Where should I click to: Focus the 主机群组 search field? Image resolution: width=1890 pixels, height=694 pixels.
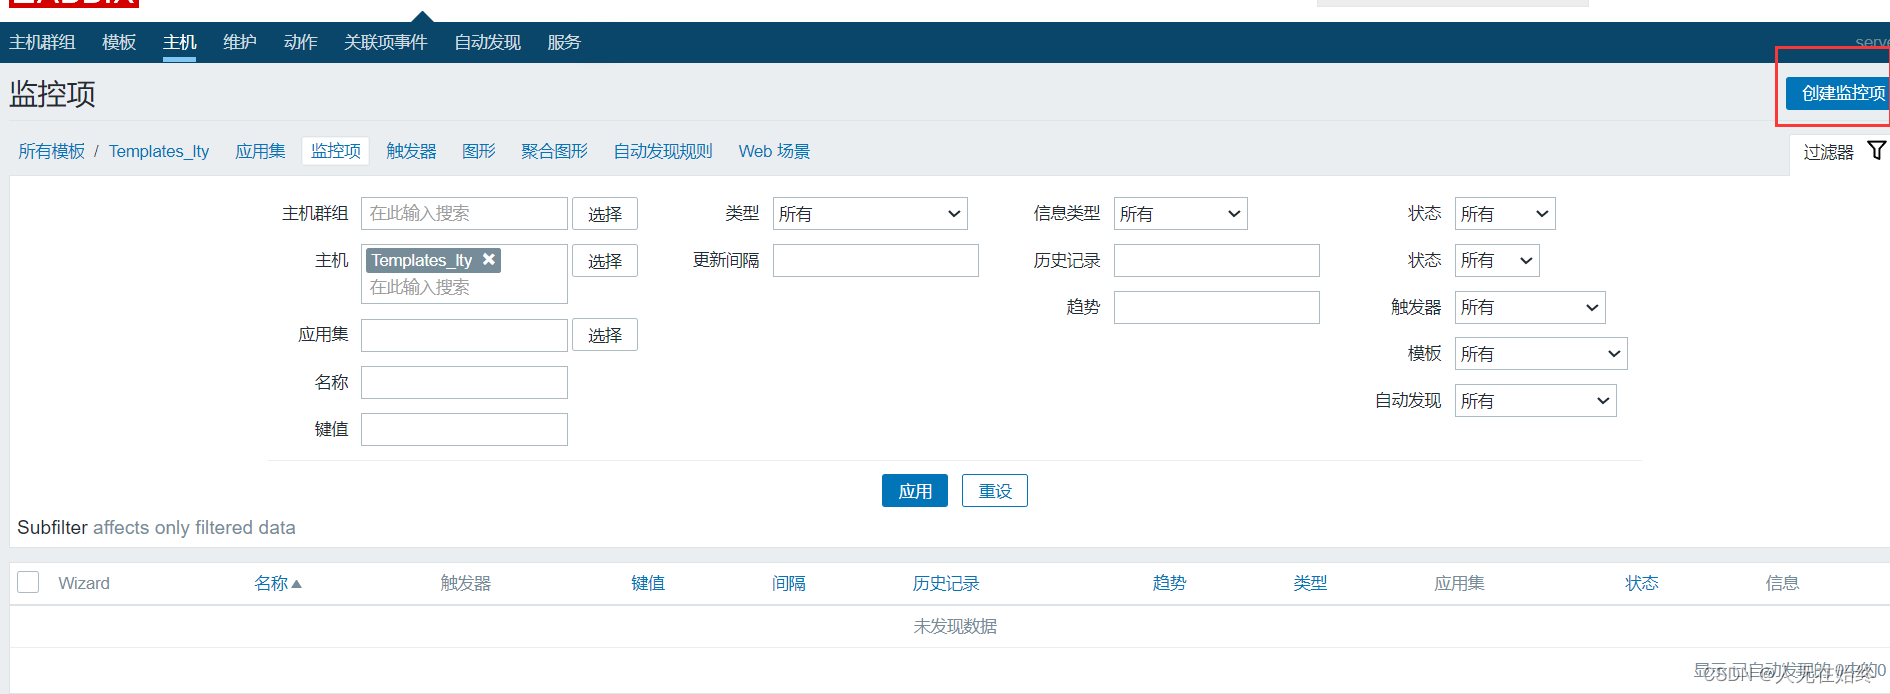pos(464,213)
